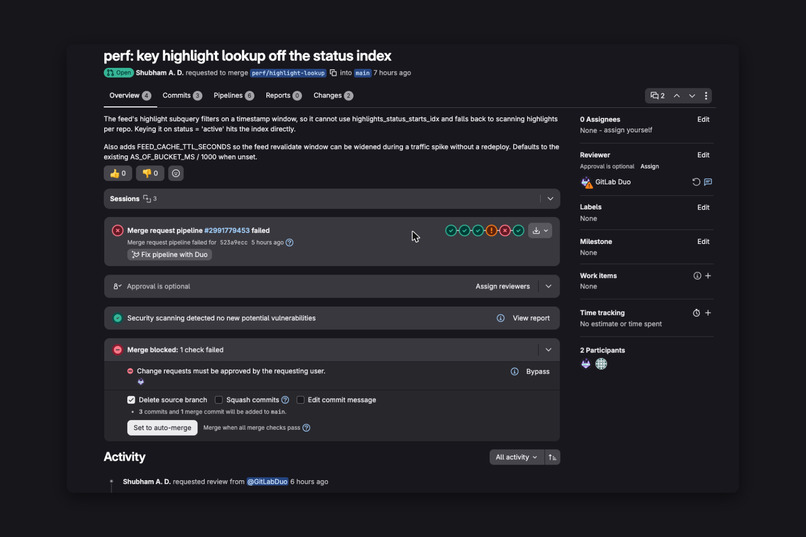
Task: Click the GitLab Duo reviewer name
Action: click(x=613, y=182)
